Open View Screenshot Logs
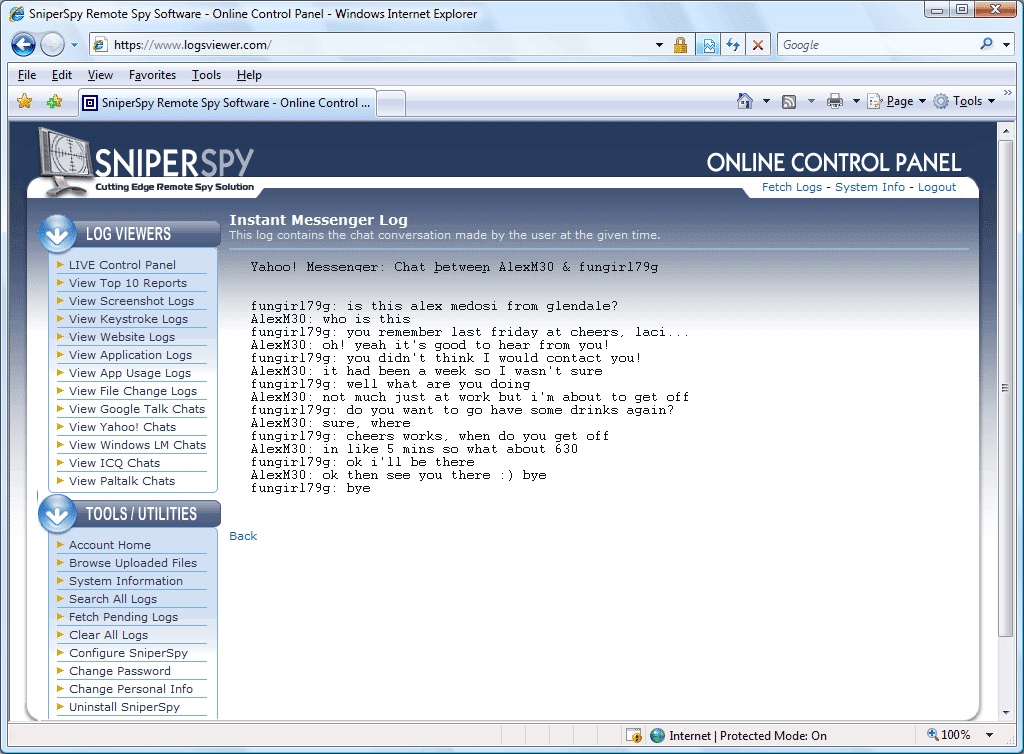Screen dimensions: 1024x754 131,301
